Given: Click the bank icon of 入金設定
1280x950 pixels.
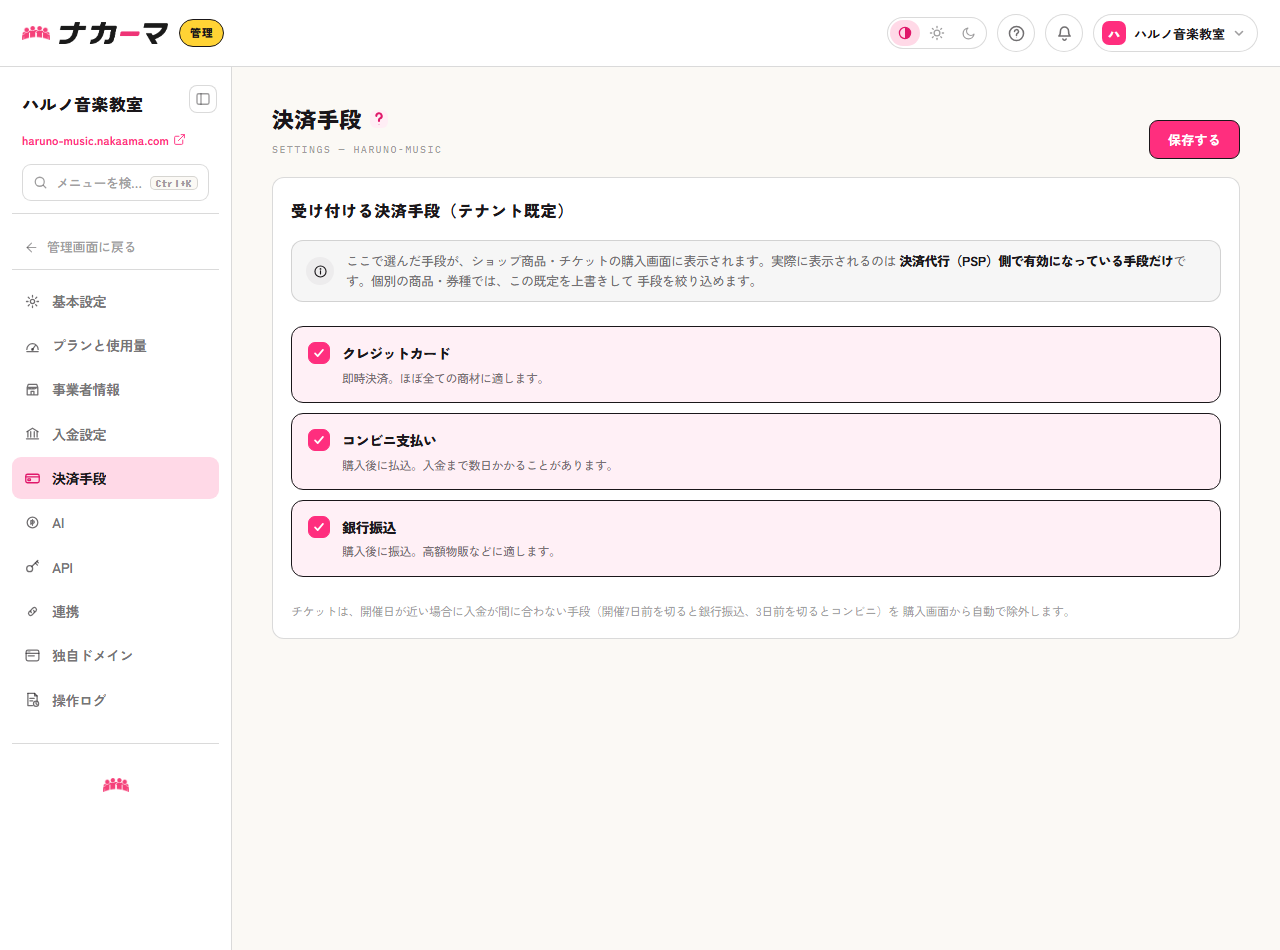Looking at the screenshot, I should click(x=32, y=435).
